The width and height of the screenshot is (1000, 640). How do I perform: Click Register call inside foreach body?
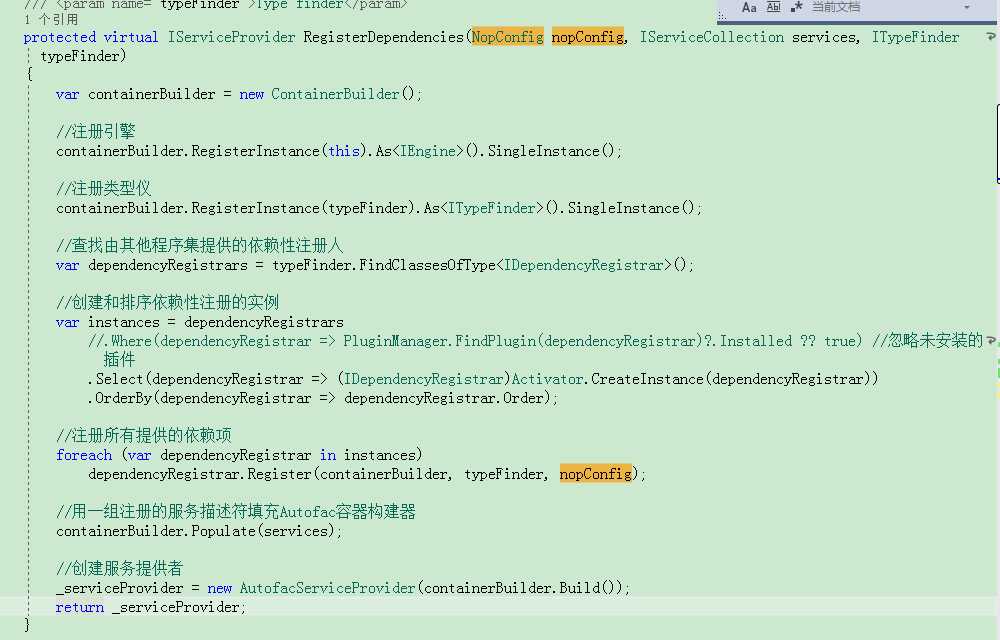pyautogui.click(x=279, y=474)
